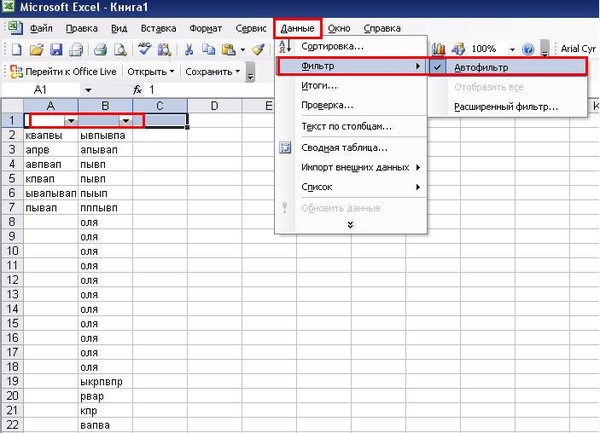Toggle the Автофильтр checked option
The height and width of the screenshot is (433, 600).
pyautogui.click(x=508, y=67)
